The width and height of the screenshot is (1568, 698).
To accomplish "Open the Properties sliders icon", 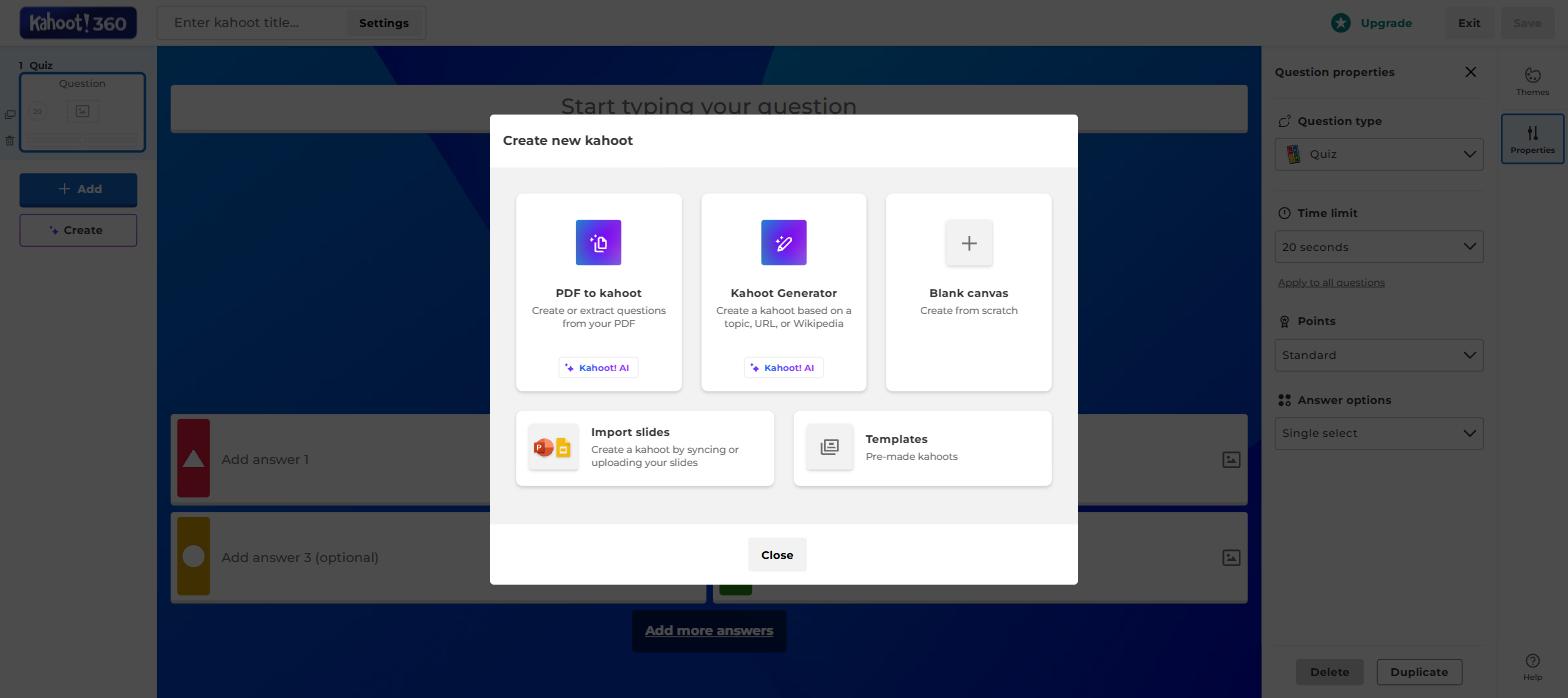I will [1532, 133].
